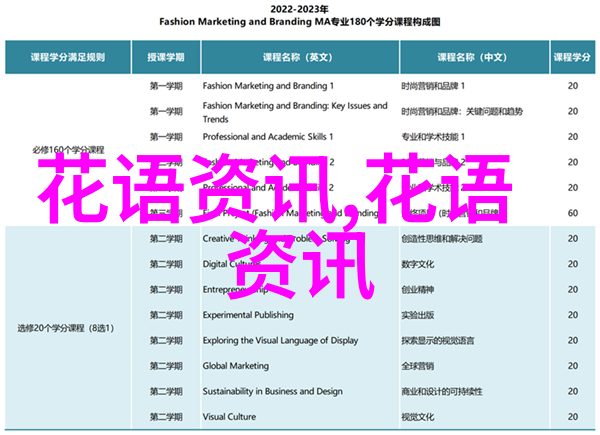The image size is (600, 435).
Task: Select the '课程名称（英文）' column header
Action: pyautogui.click(x=300, y=57)
